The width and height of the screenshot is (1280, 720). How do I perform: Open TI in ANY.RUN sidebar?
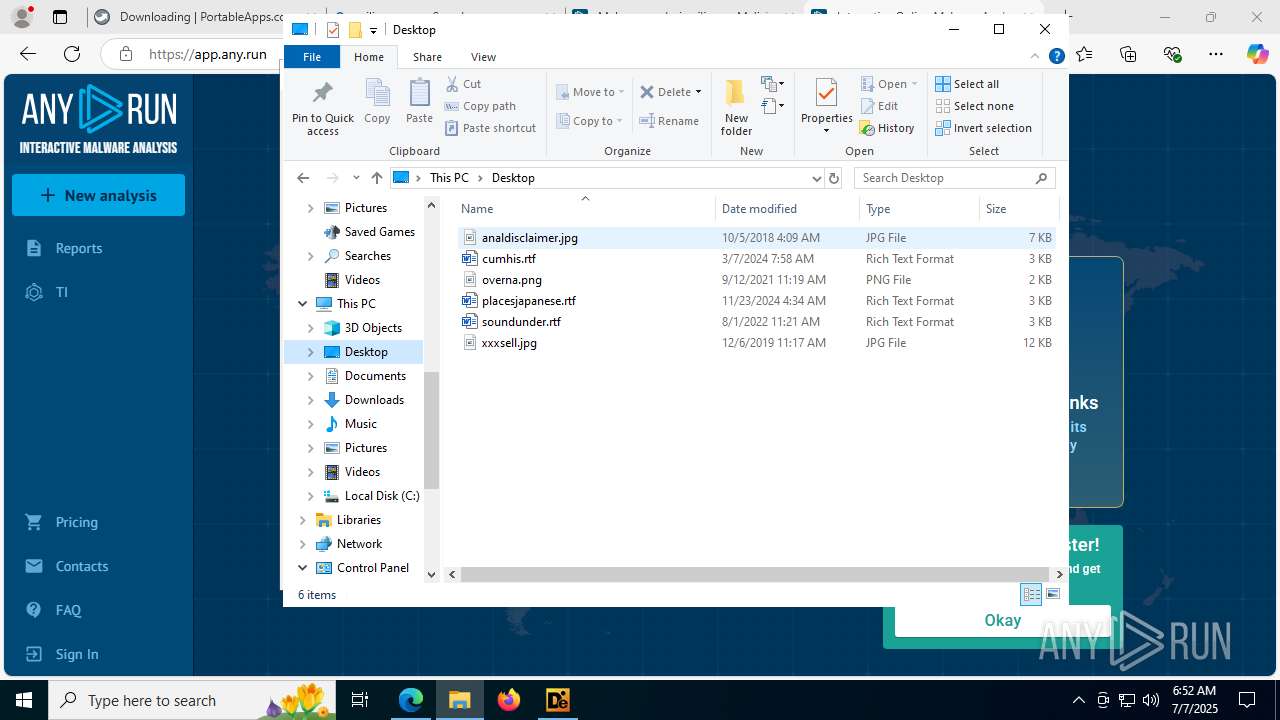click(61, 292)
